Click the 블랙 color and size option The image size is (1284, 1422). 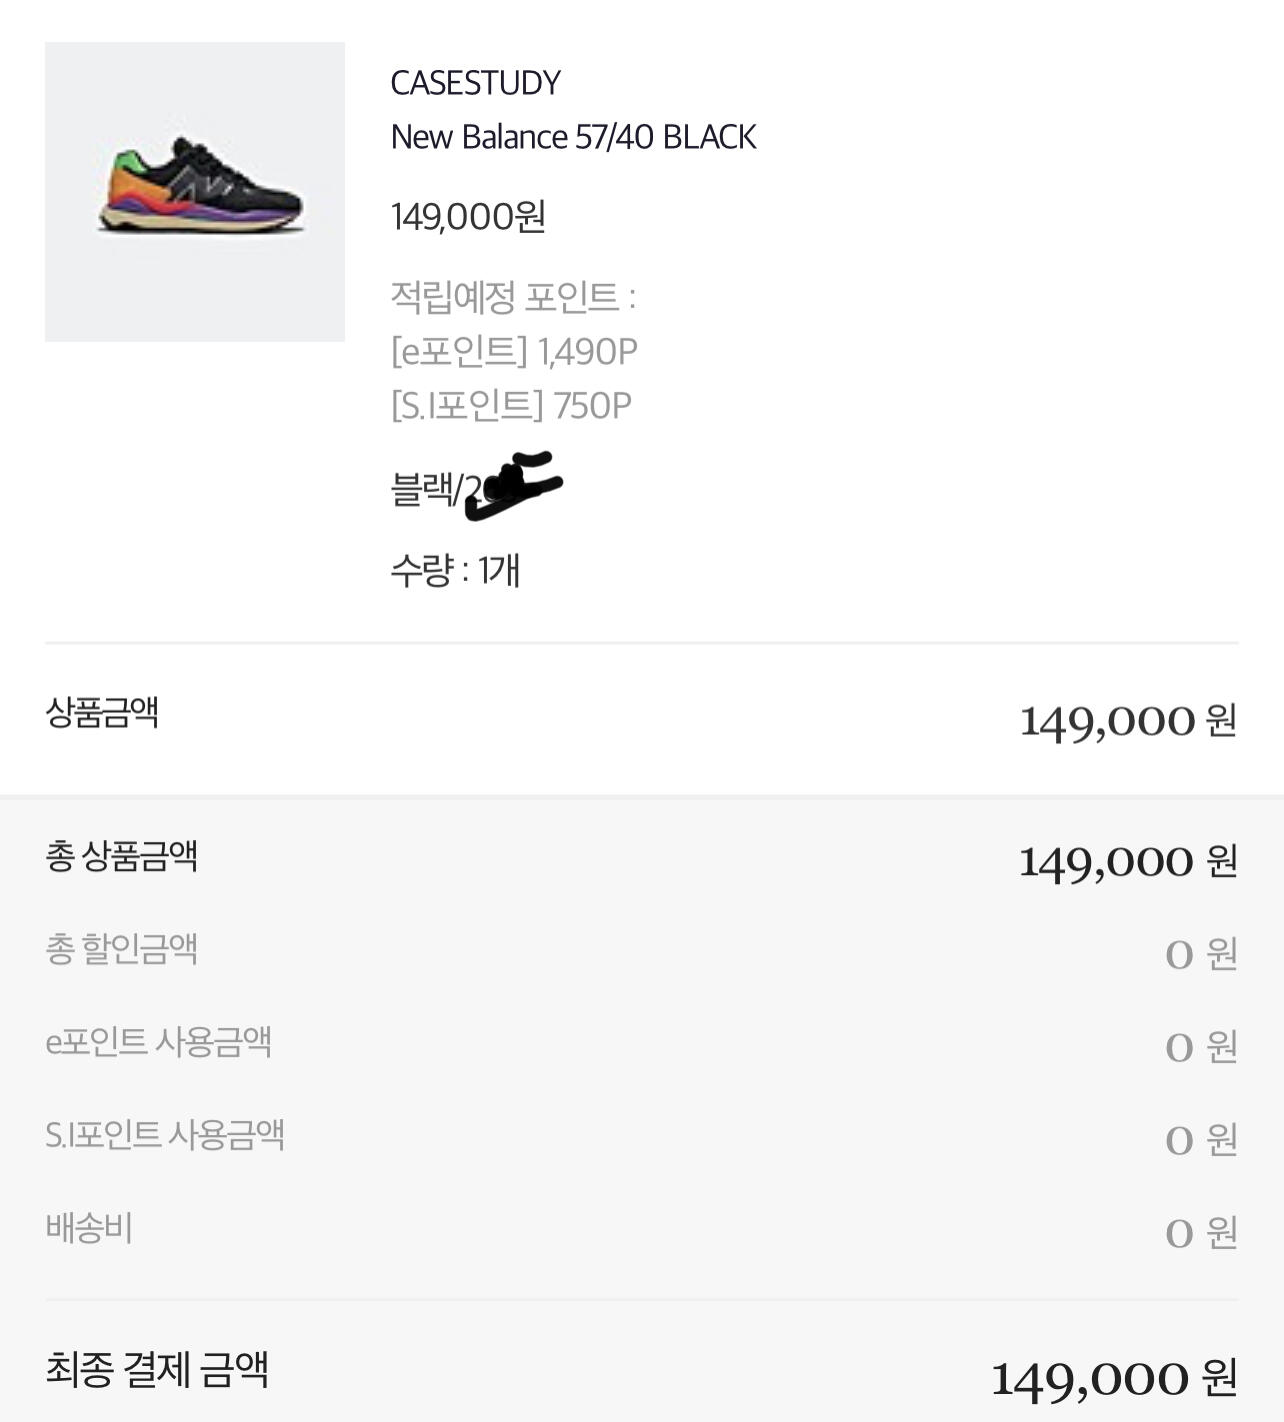click(476, 487)
